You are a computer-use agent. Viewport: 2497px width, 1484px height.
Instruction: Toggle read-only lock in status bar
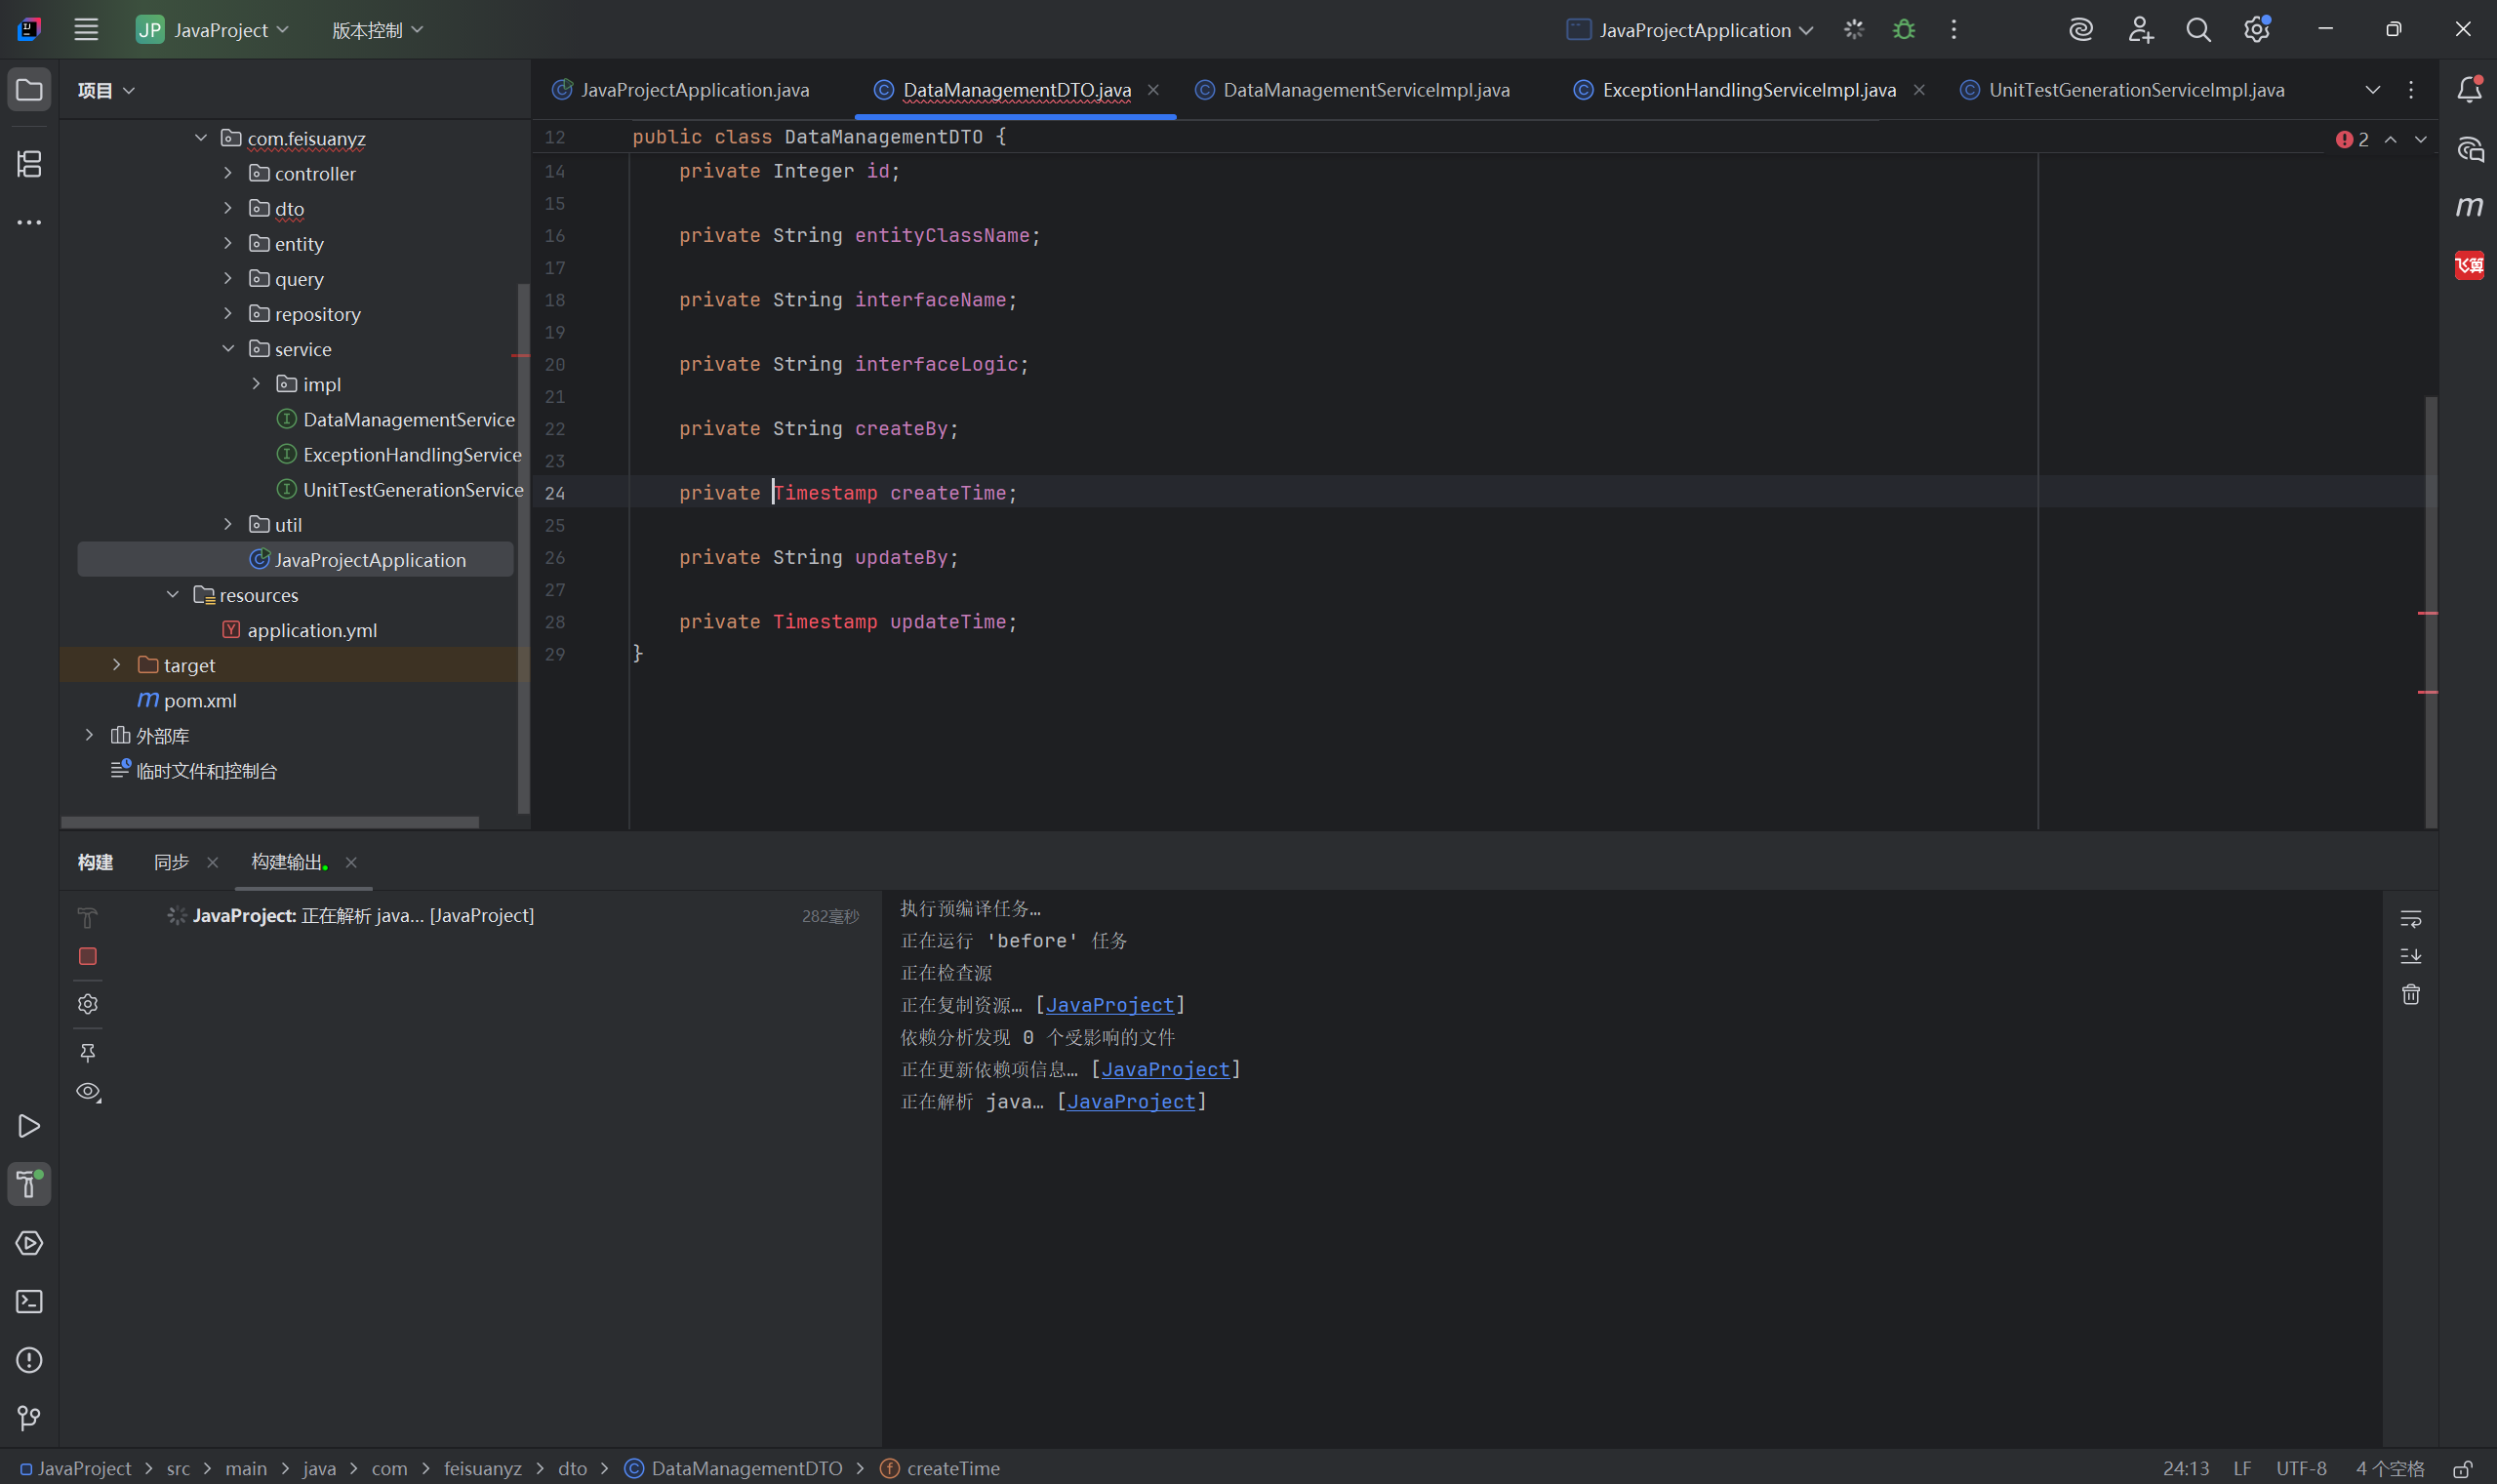[x=2462, y=1469]
